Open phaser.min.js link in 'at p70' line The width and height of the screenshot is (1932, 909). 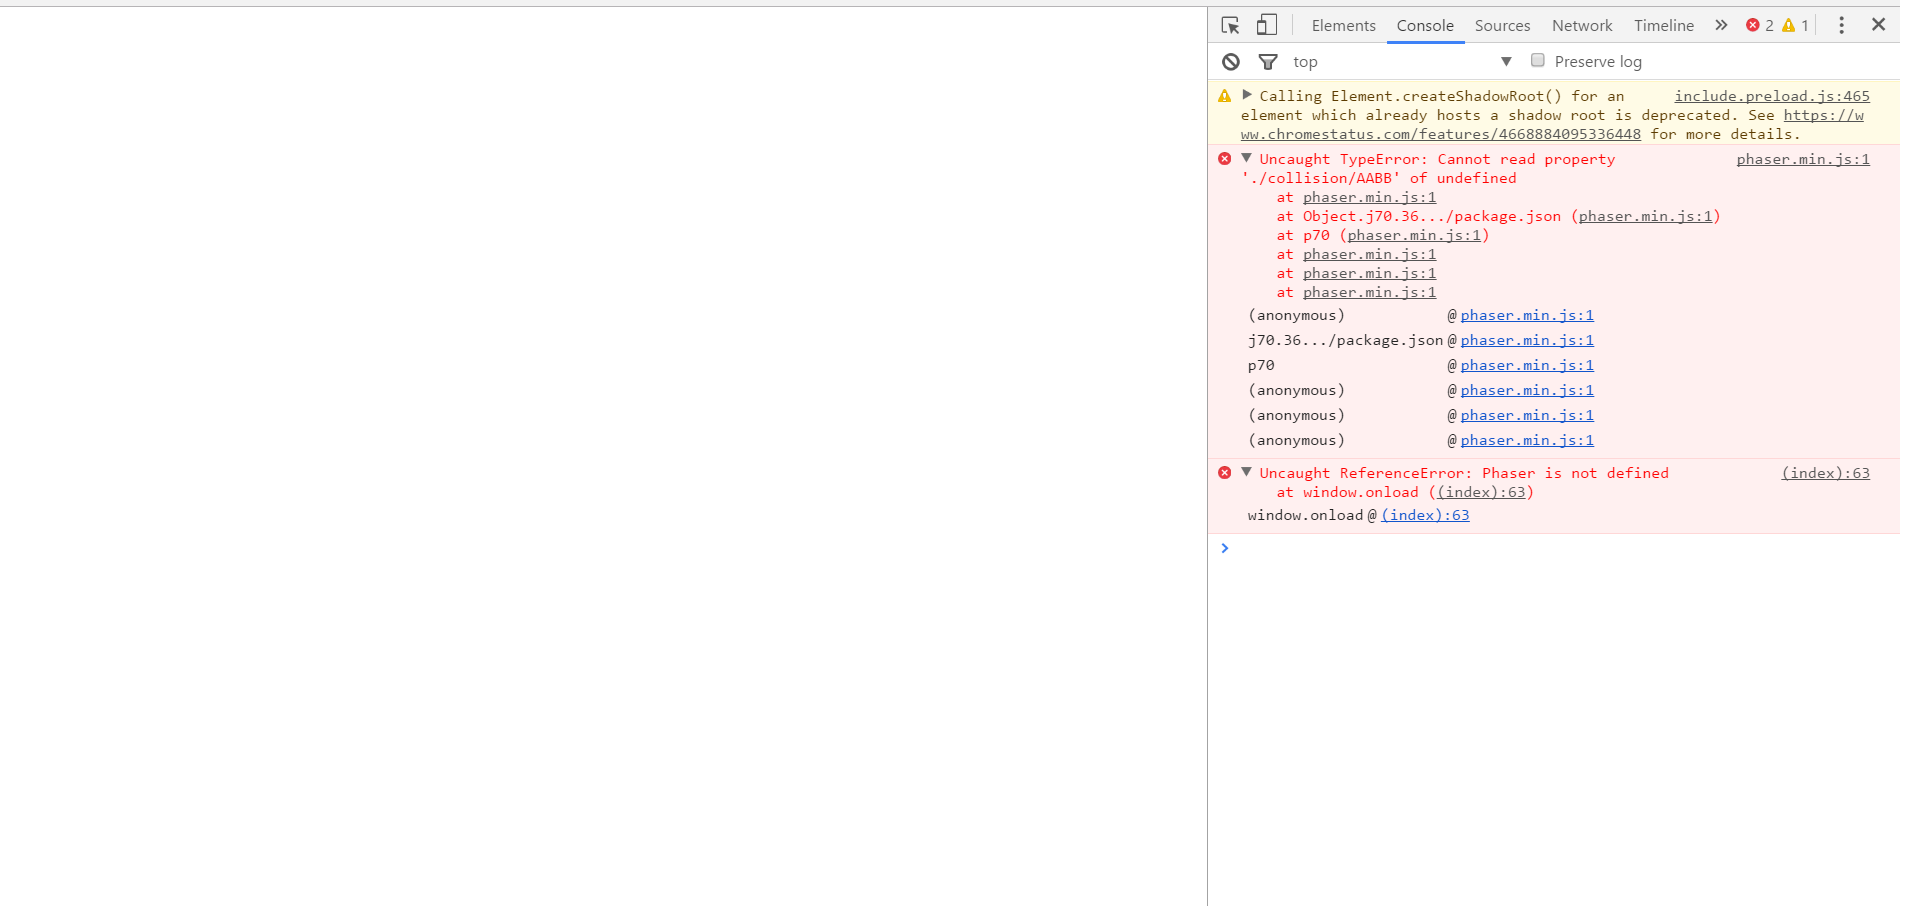point(1414,235)
